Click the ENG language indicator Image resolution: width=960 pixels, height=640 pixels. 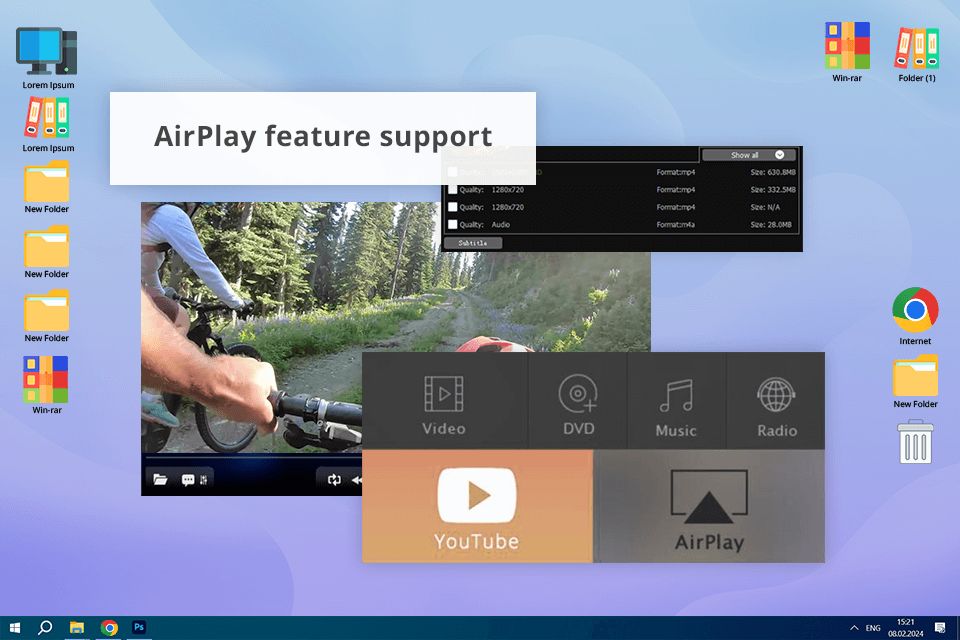(873, 628)
